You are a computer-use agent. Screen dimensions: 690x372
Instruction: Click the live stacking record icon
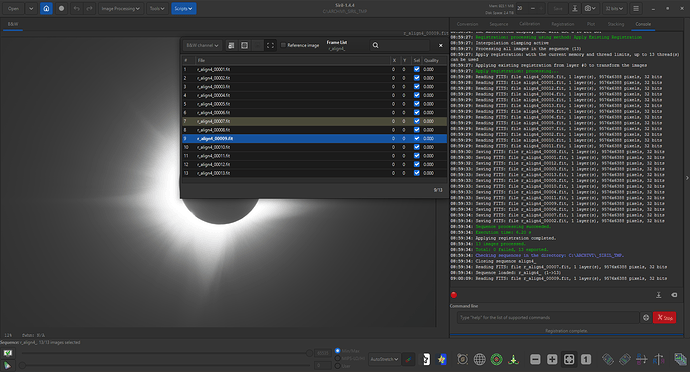coord(61,8)
